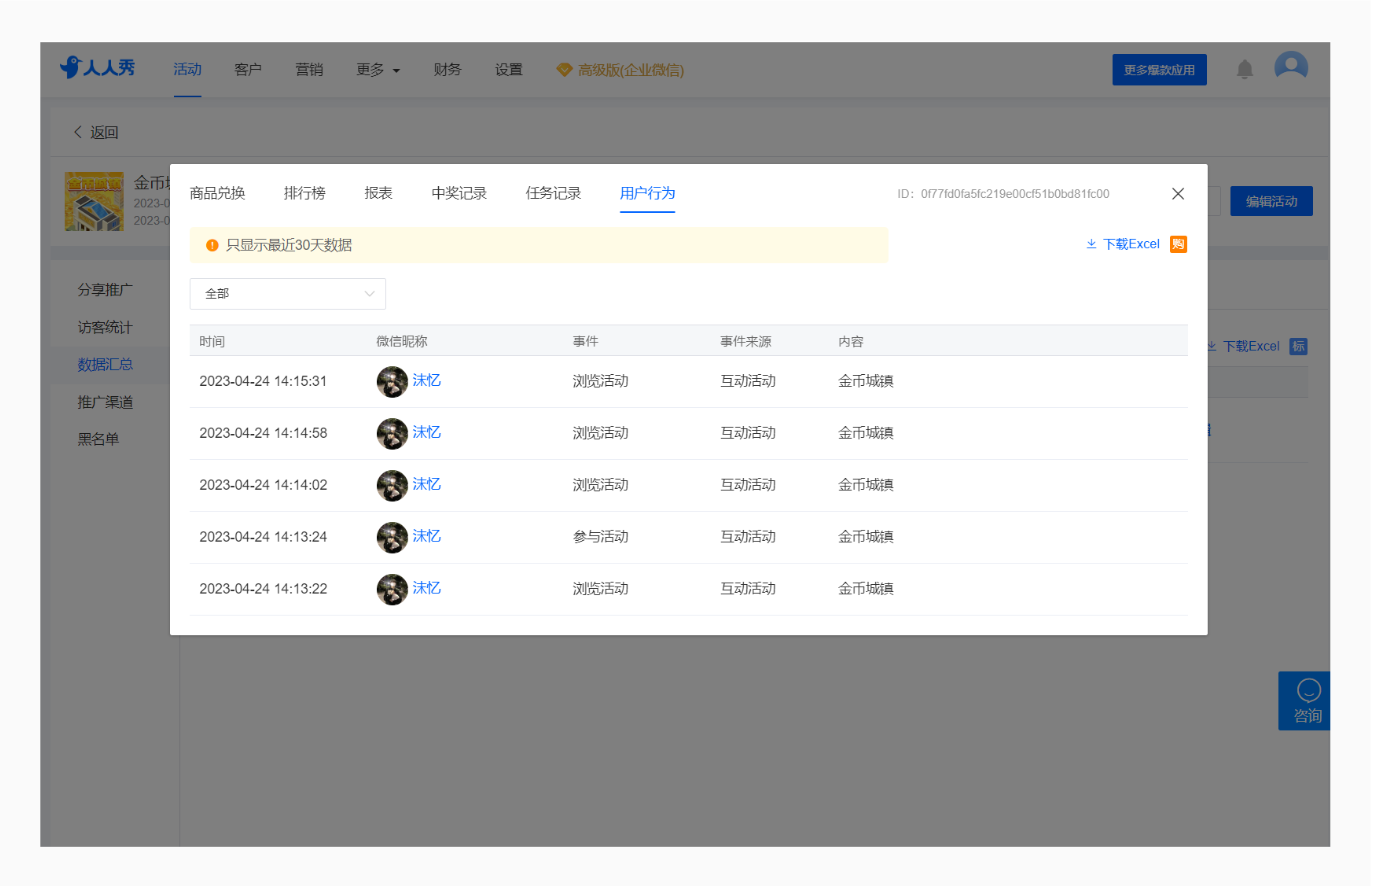Open the 中奖记录 tab
Image resolution: width=1375 pixels, height=886 pixels.
459,193
